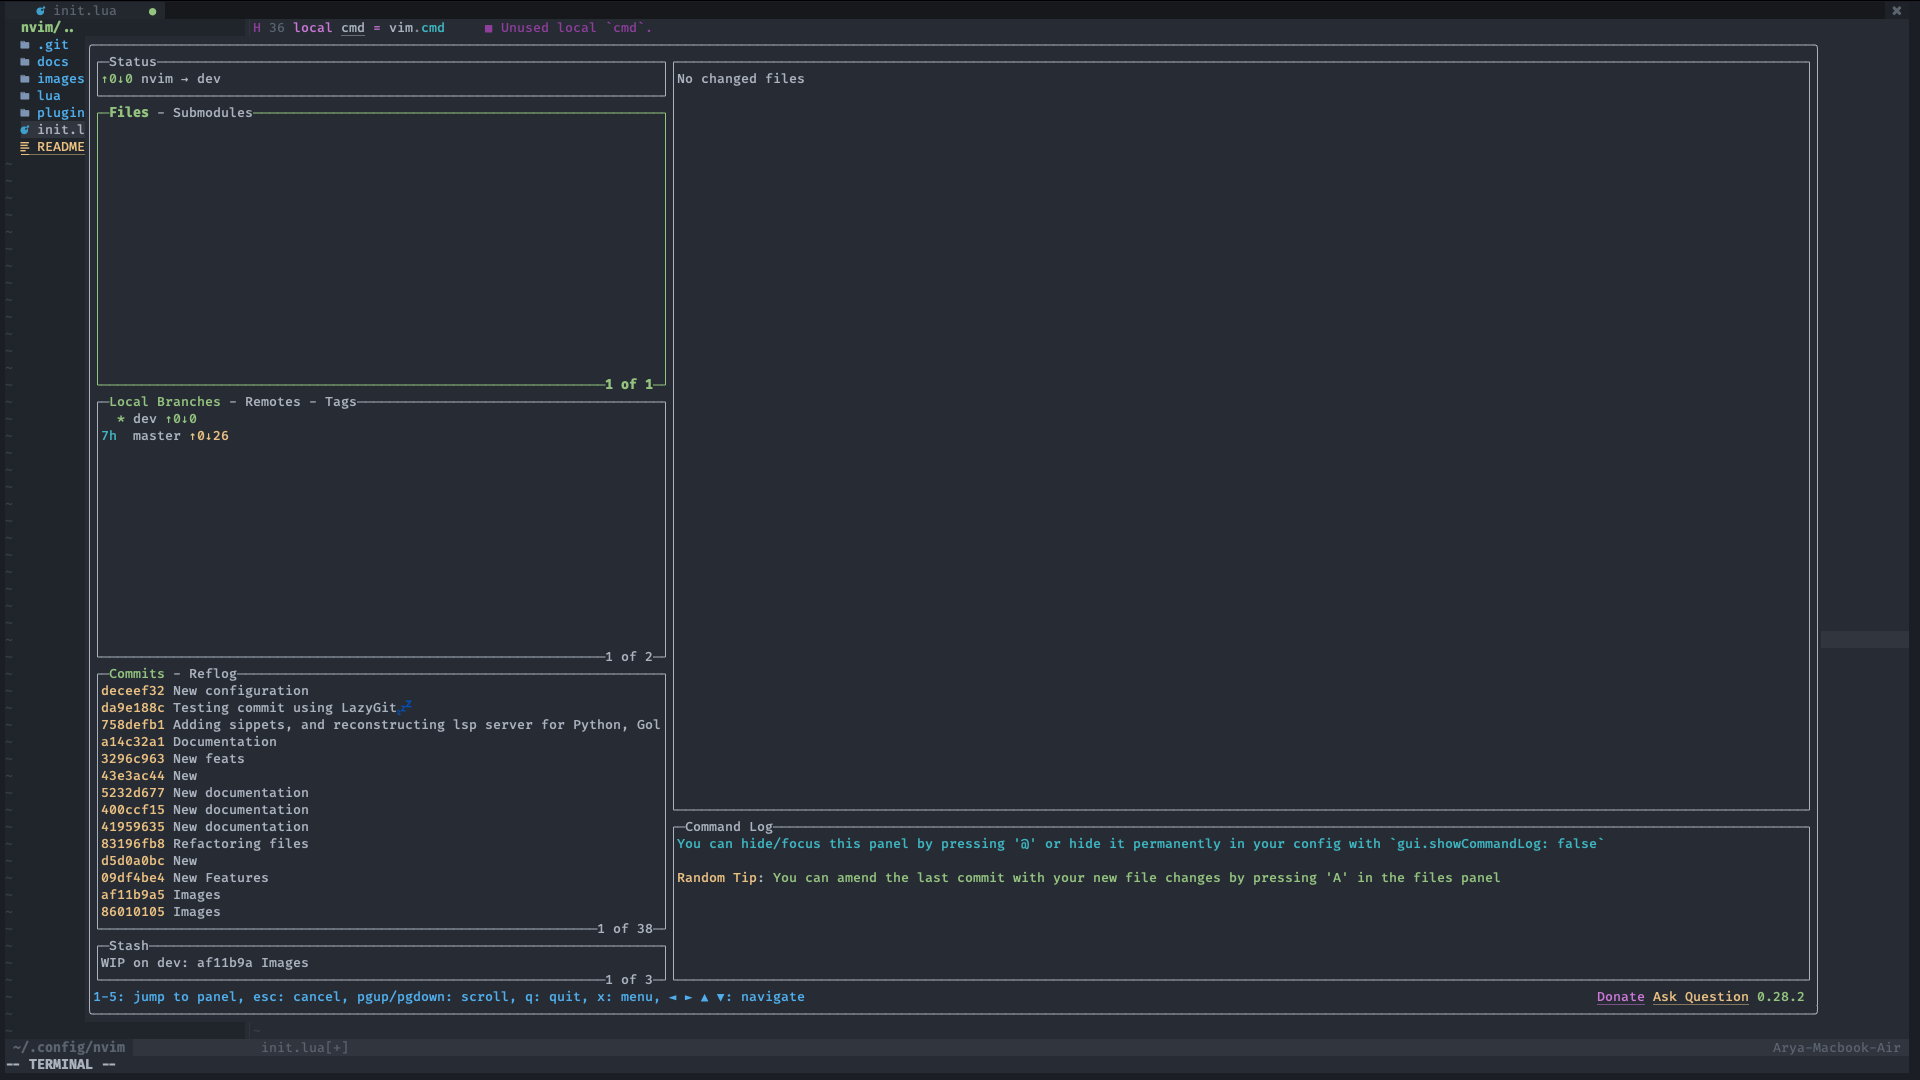Click the .git folder icon

(x=25, y=45)
